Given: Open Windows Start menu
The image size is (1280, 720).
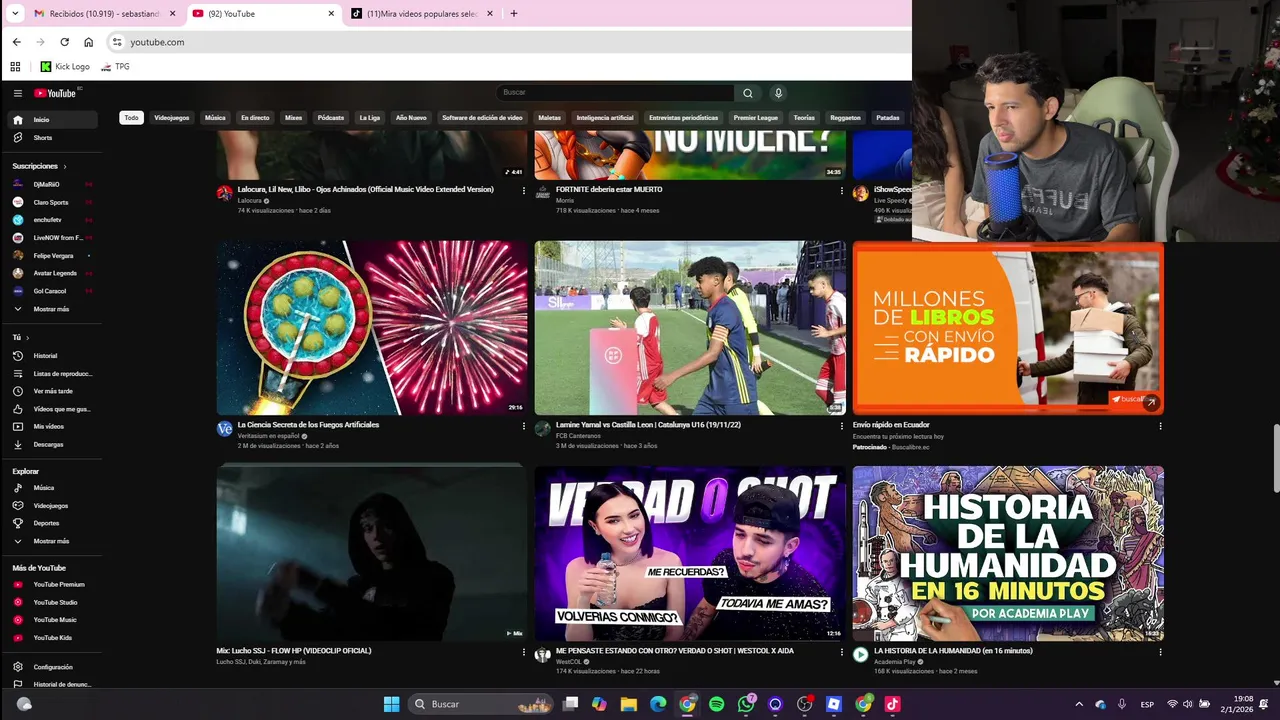Looking at the screenshot, I should coord(391,704).
